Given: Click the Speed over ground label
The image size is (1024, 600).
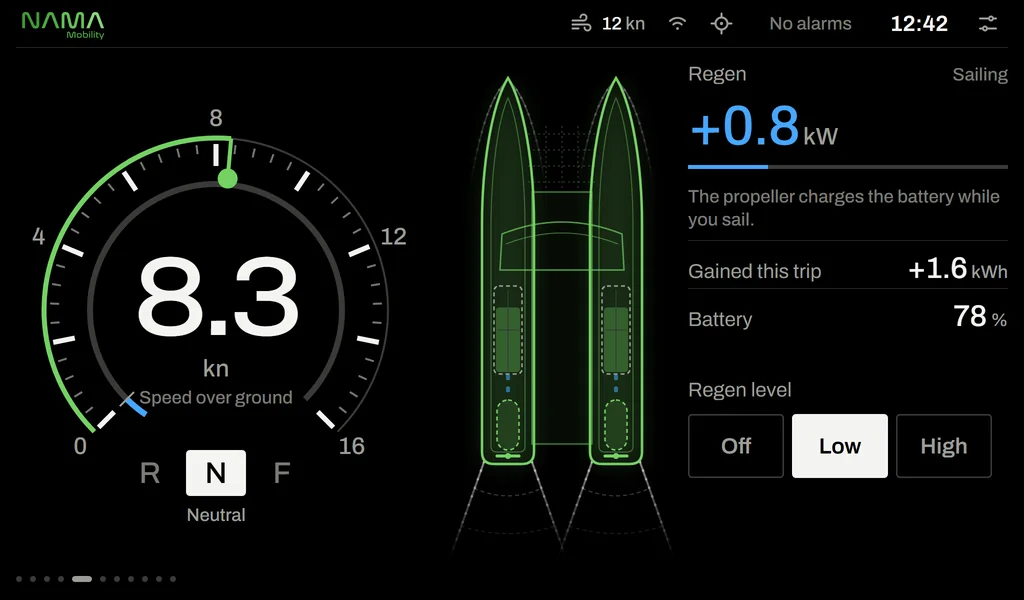Looking at the screenshot, I should [x=216, y=397].
